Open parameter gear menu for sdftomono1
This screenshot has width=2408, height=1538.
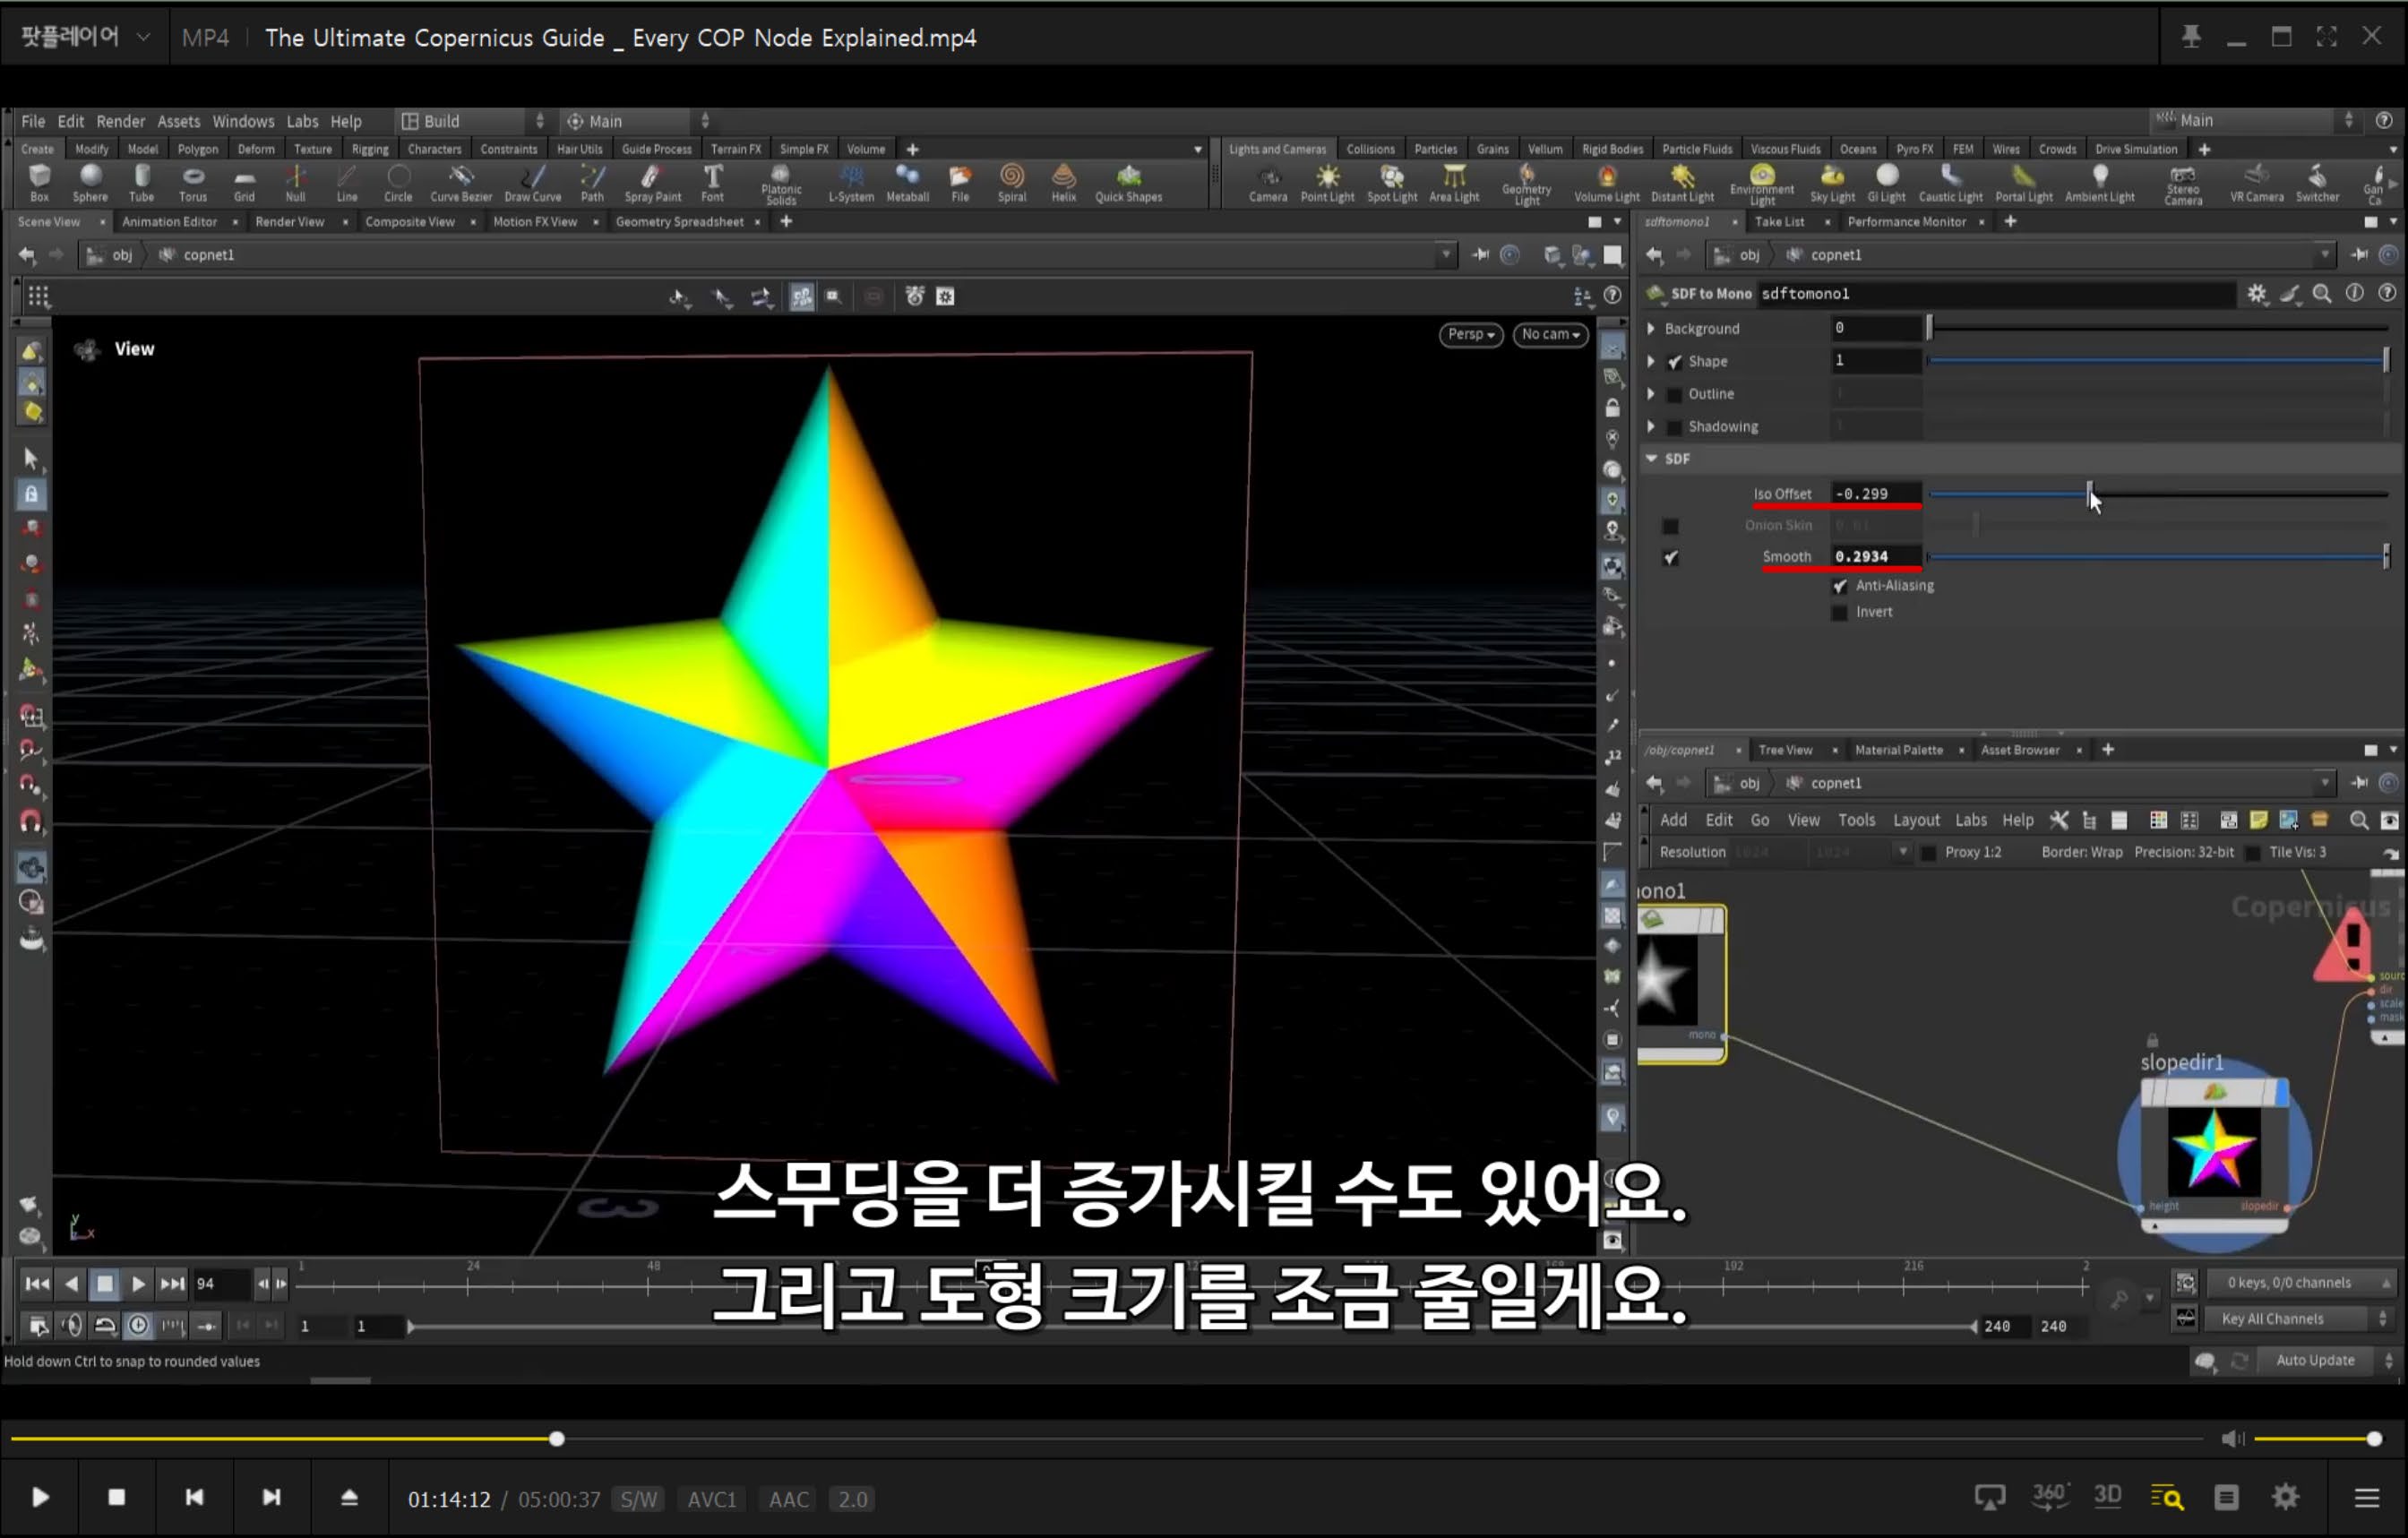point(2257,294)
